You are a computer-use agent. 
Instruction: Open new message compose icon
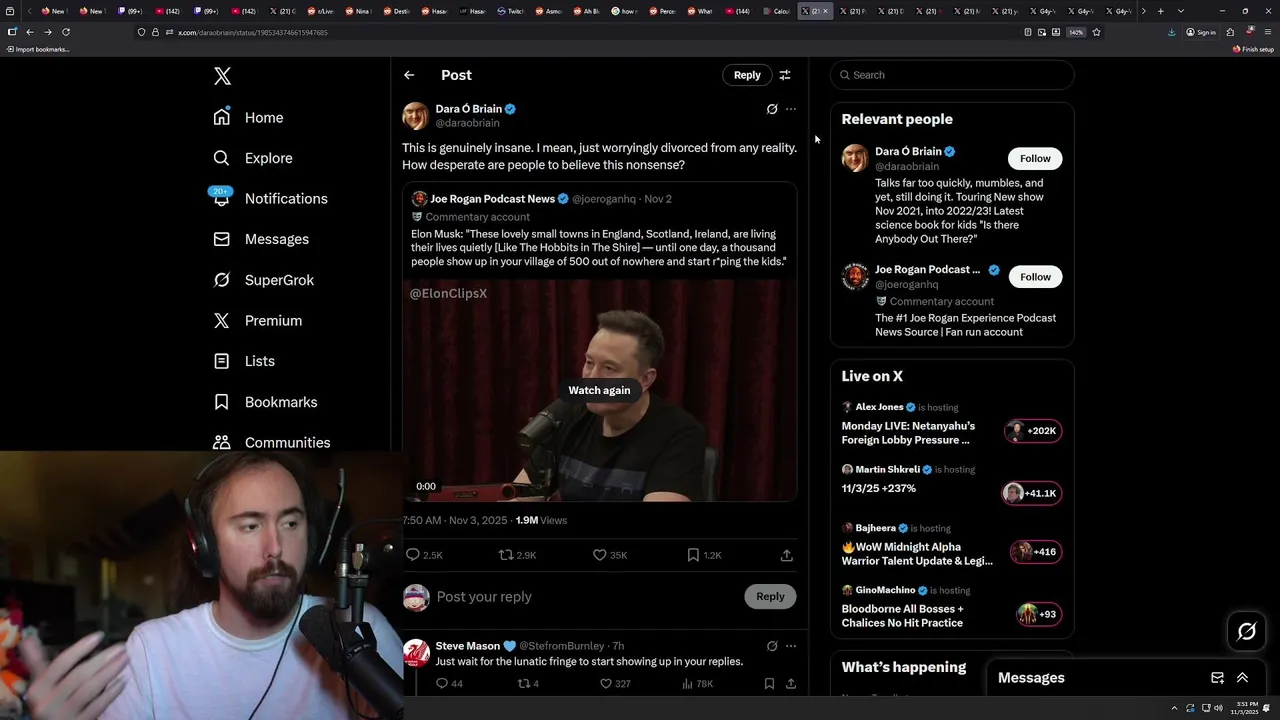(1217, 678)
